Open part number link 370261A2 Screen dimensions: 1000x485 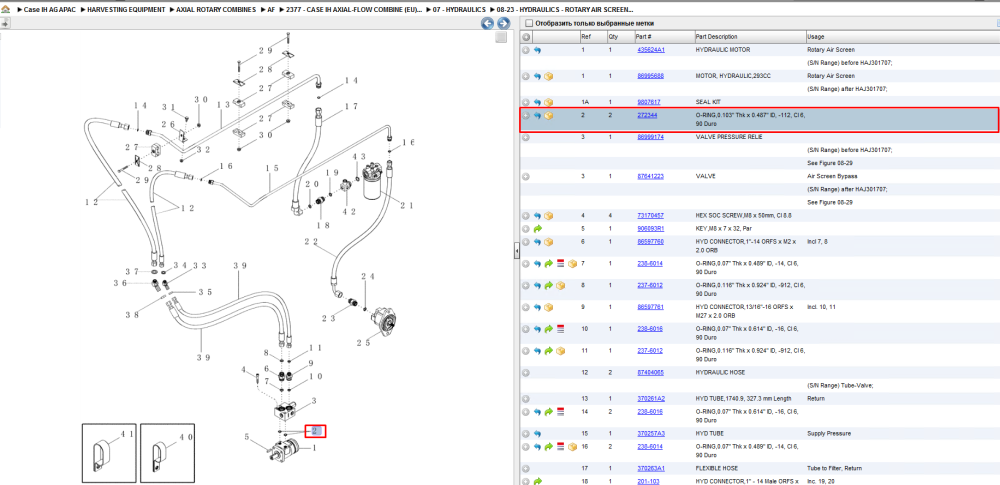pos(651,398)
